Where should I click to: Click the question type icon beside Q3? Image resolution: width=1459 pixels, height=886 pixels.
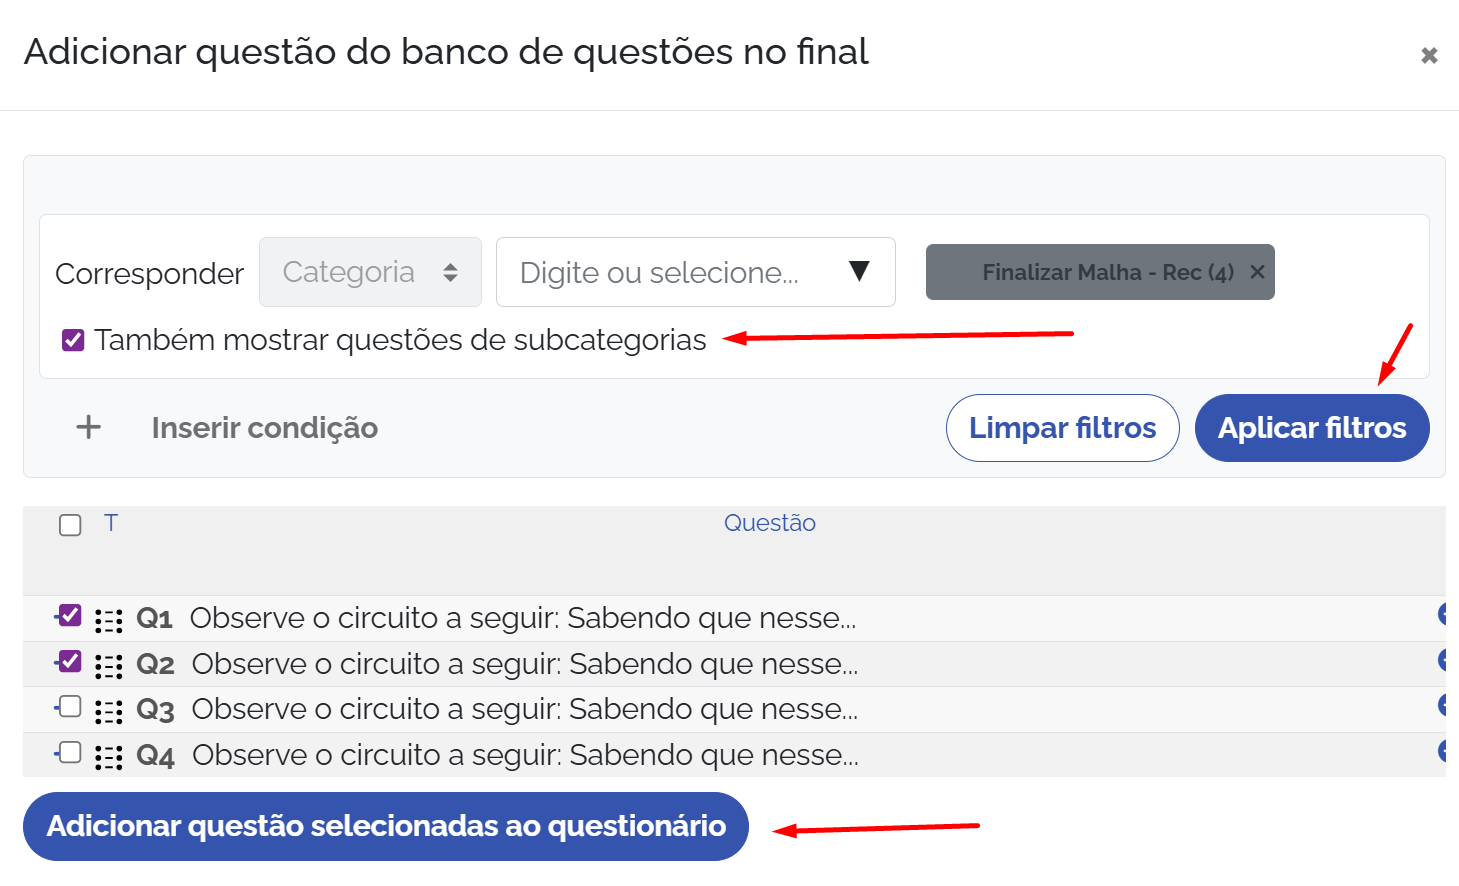pyautogui.click(x=109, y=711)
